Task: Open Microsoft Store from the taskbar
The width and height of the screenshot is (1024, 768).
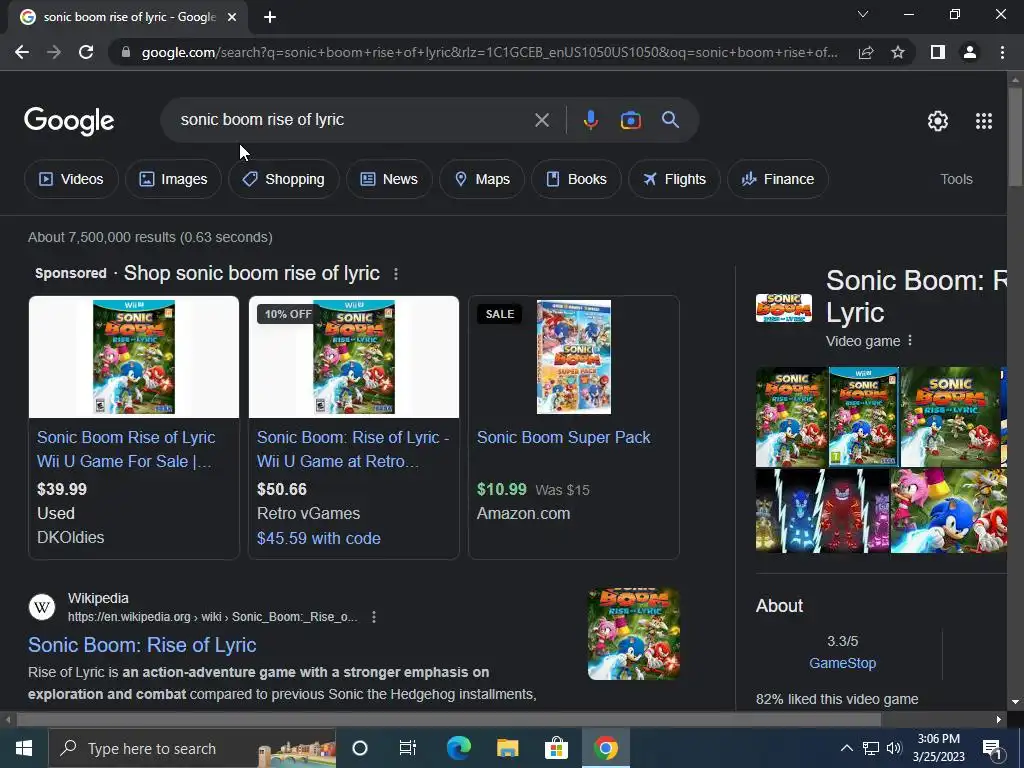Action: [556, 748]
